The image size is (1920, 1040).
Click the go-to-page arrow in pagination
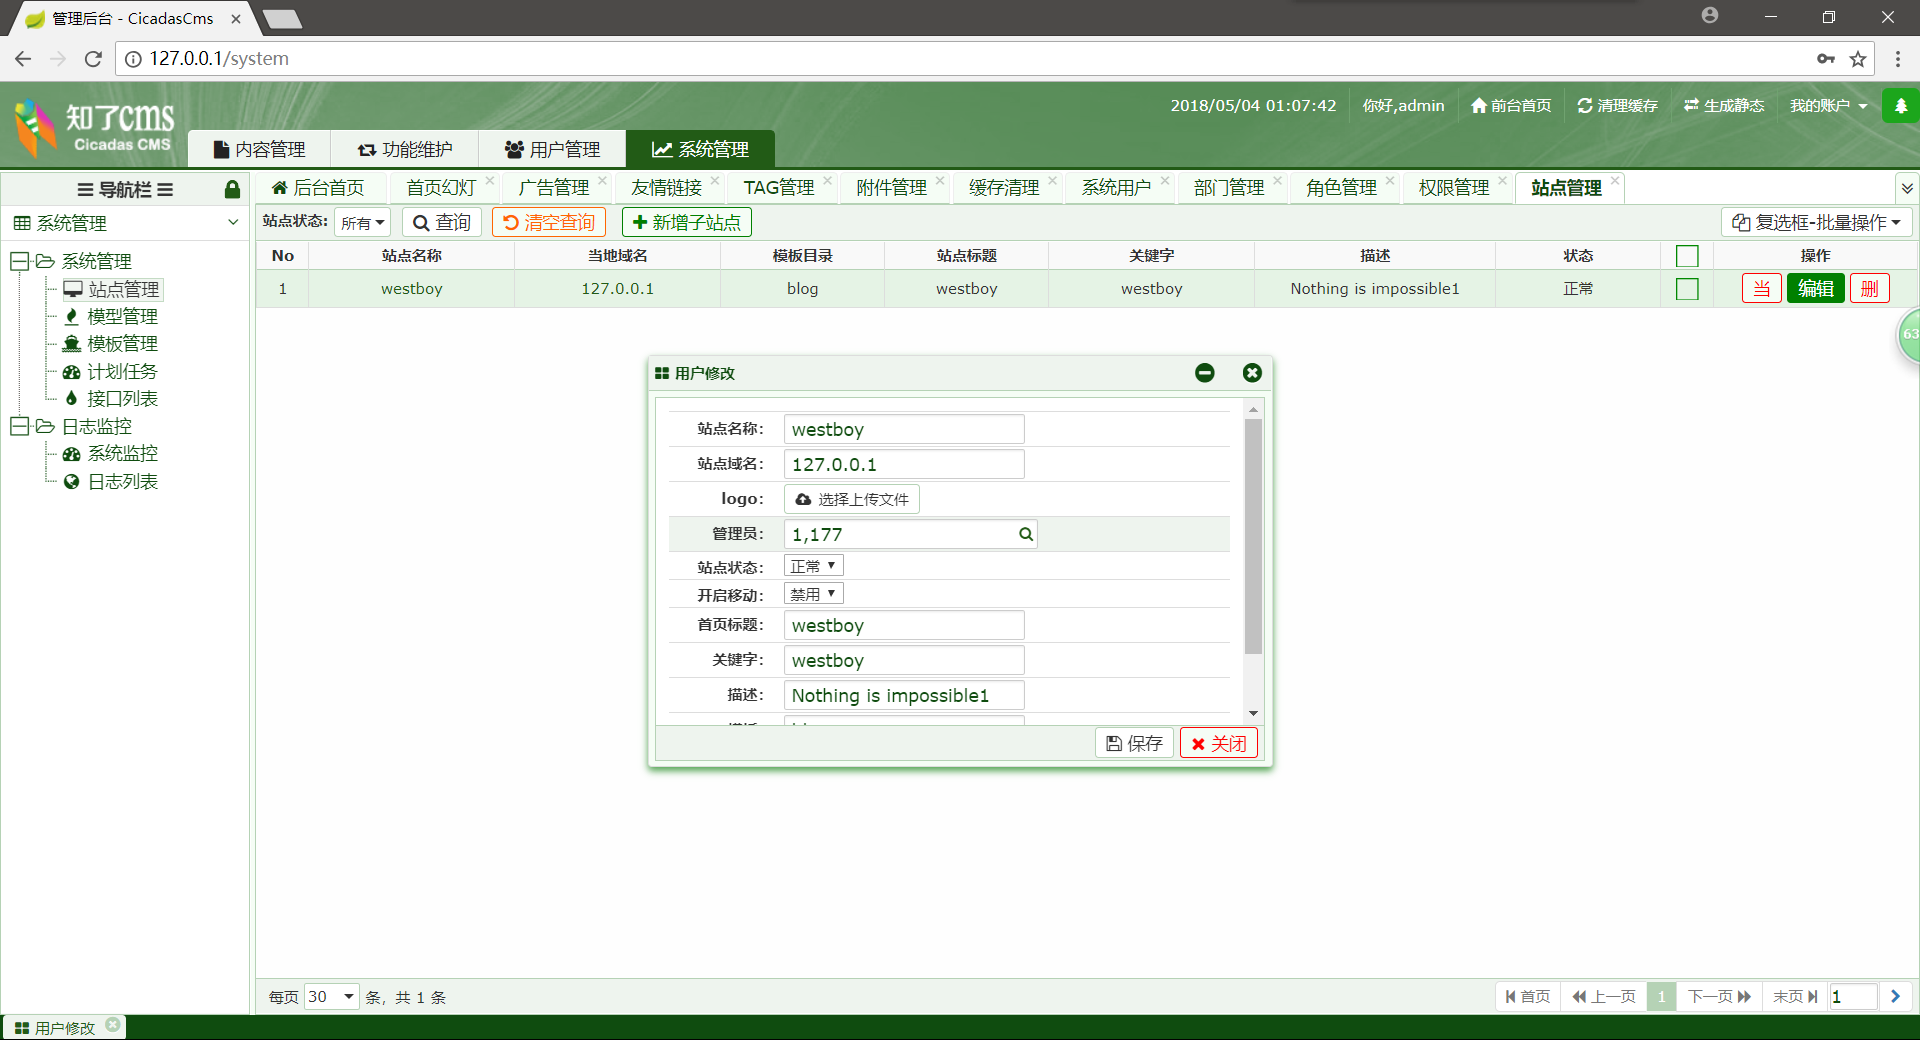1895,996
